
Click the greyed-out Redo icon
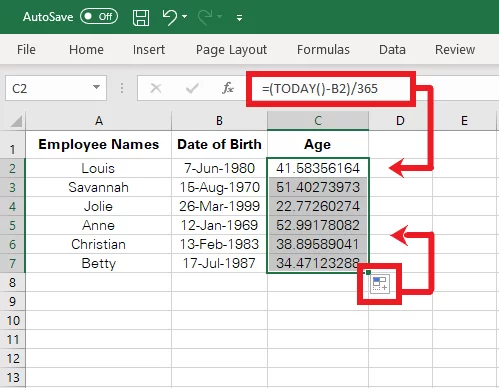(x=205, y=17)
